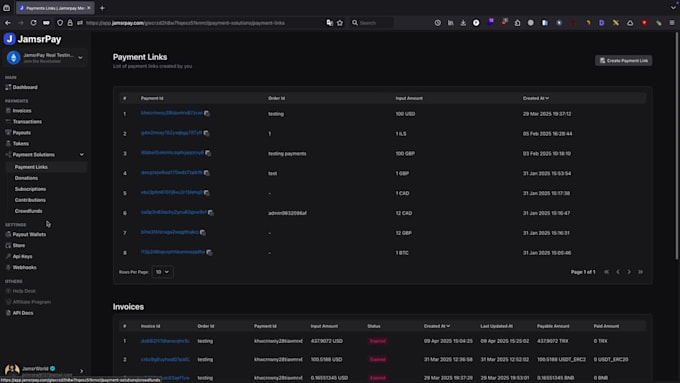This screenshot has height=383, width=680.
Task: Click the cloud extension icon in toolbar
Action: pyautogui.click(x=630, y=23)
